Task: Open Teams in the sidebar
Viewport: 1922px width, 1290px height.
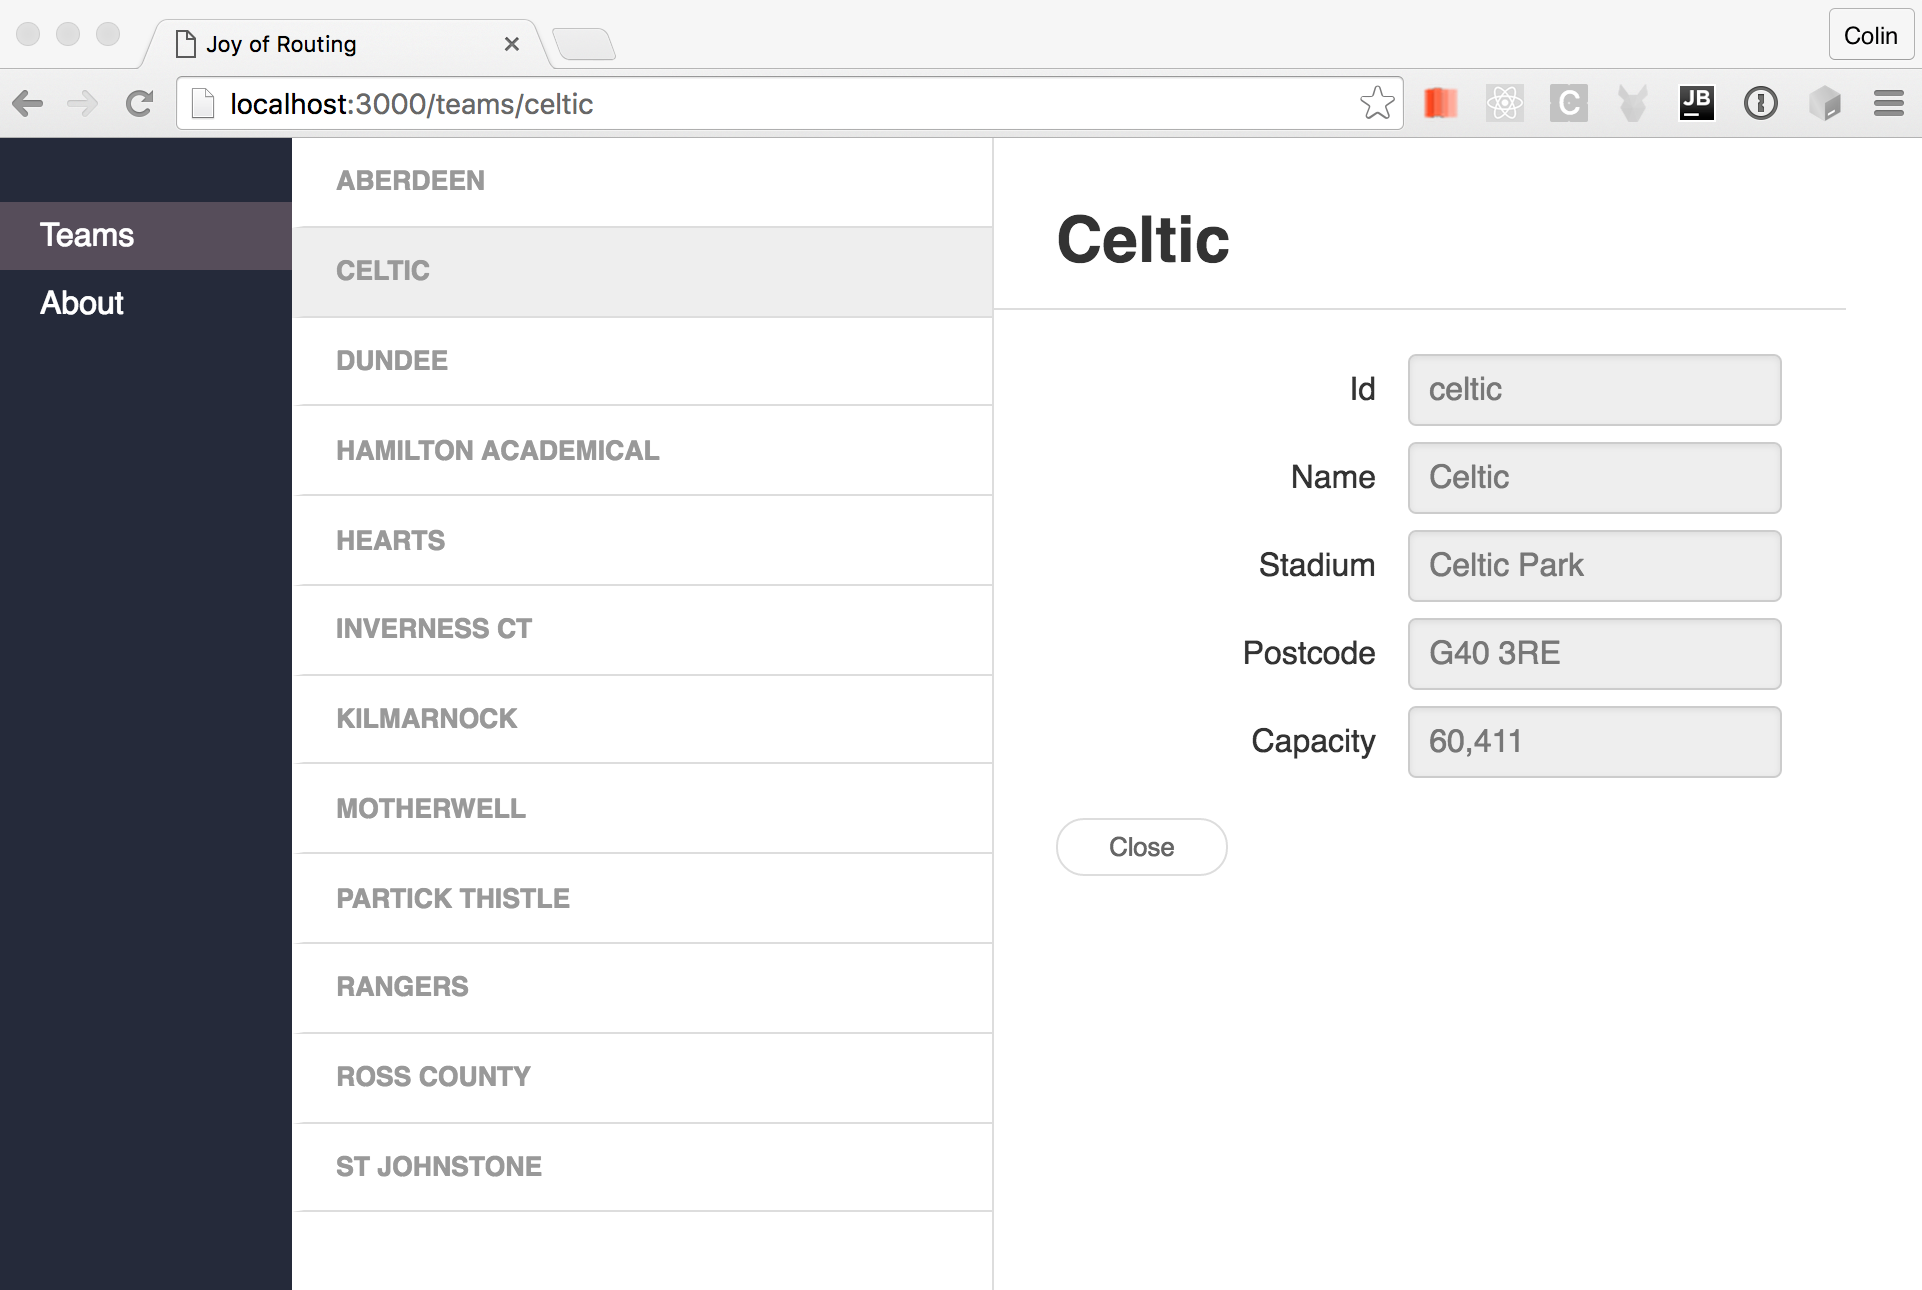Action: pyautogui.click(x=146, y=236)
